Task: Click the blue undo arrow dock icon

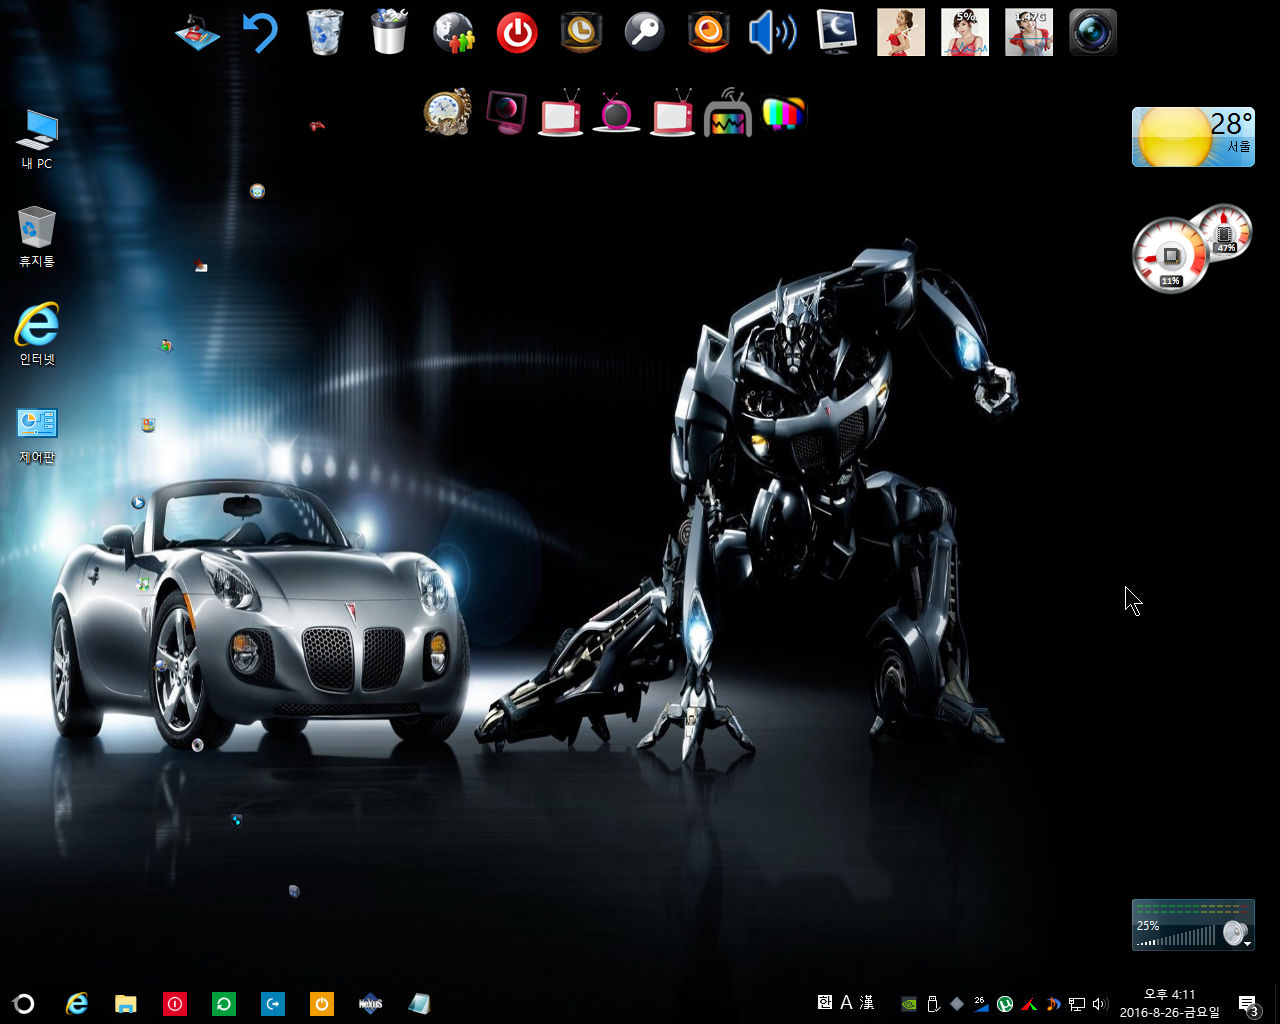Action: [260, 32]
